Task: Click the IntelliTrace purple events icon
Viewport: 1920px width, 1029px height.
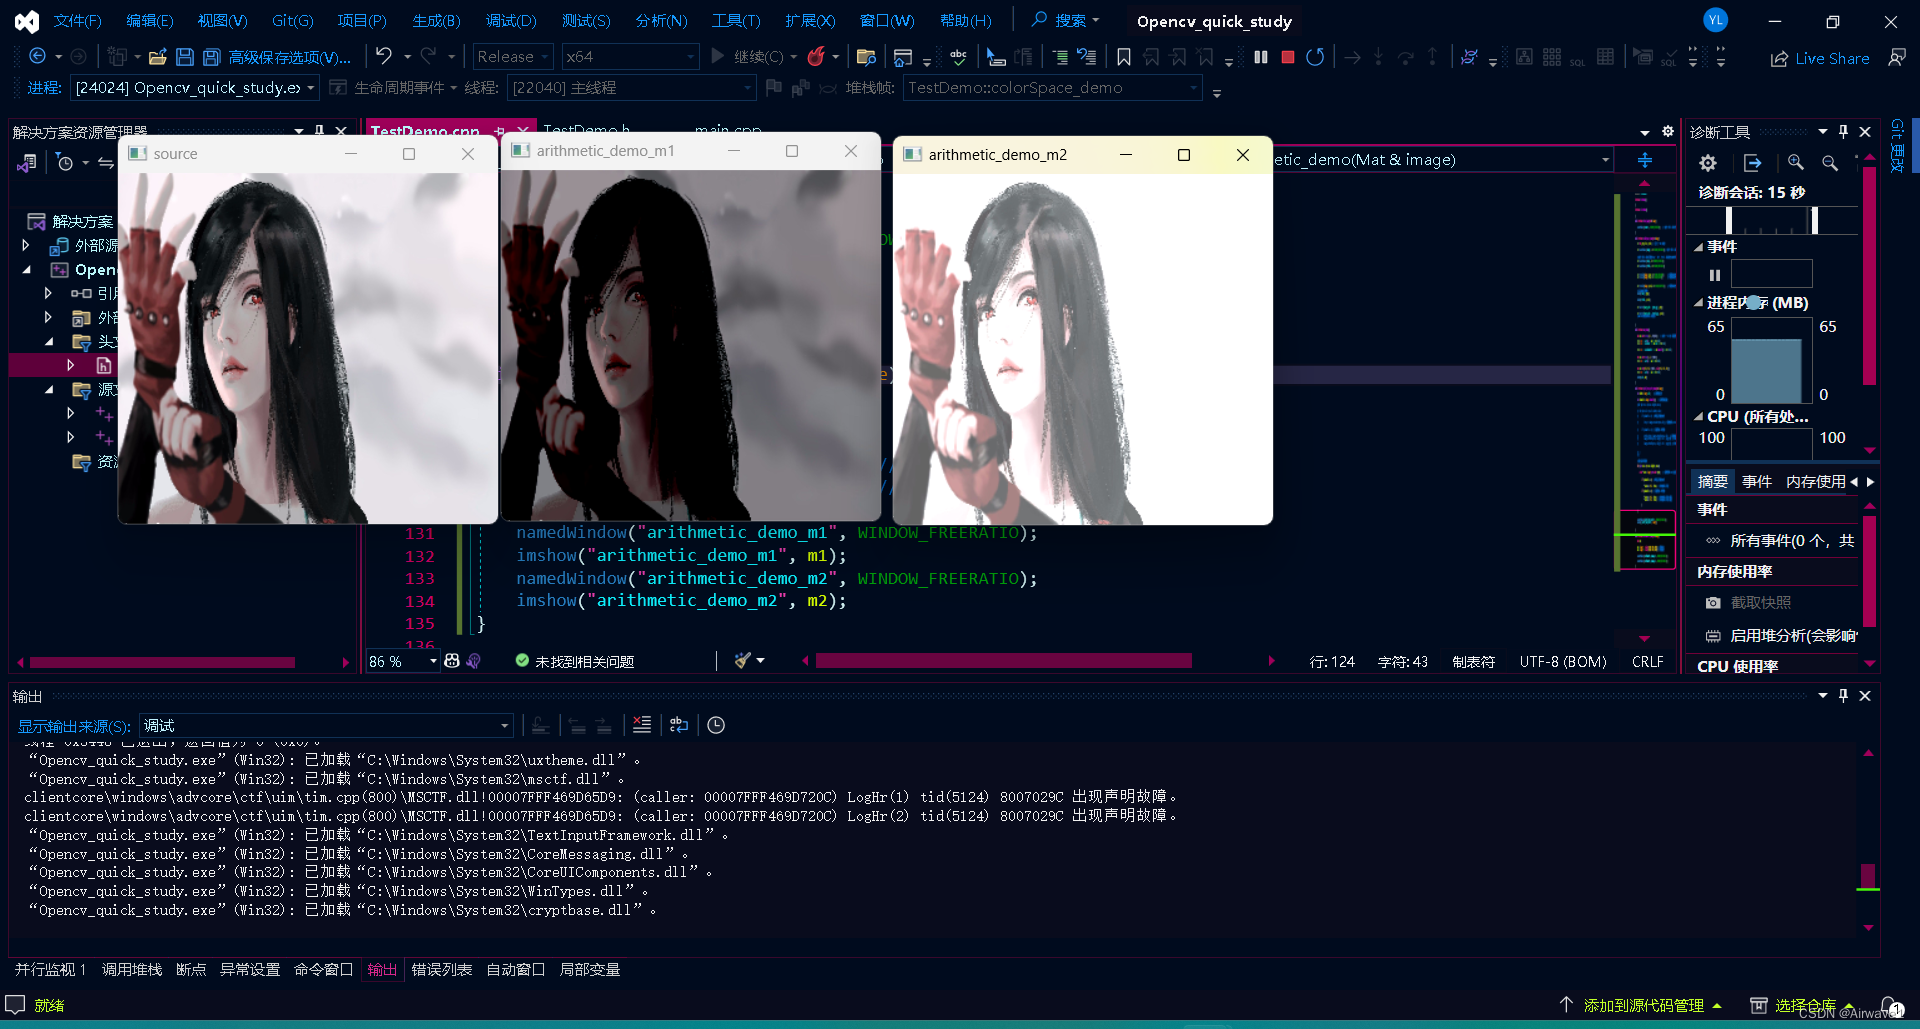Action: point(1469,57)
